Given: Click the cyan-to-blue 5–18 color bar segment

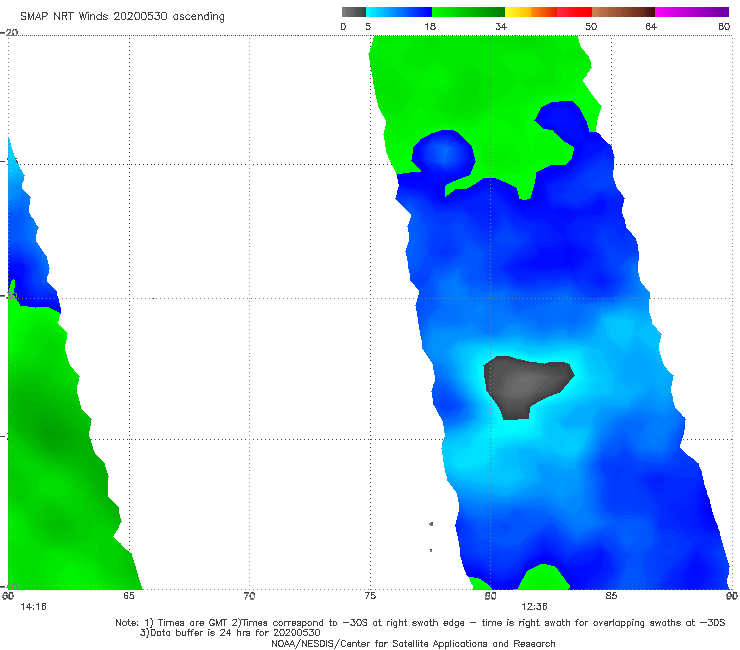Looking at the screenshot, I should (399, 12).
